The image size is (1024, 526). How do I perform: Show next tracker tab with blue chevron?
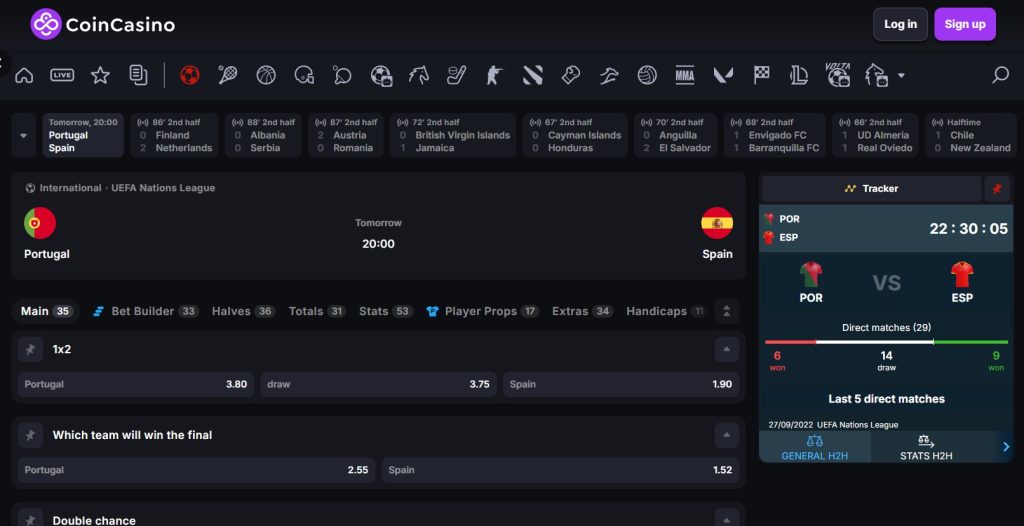1006,447
